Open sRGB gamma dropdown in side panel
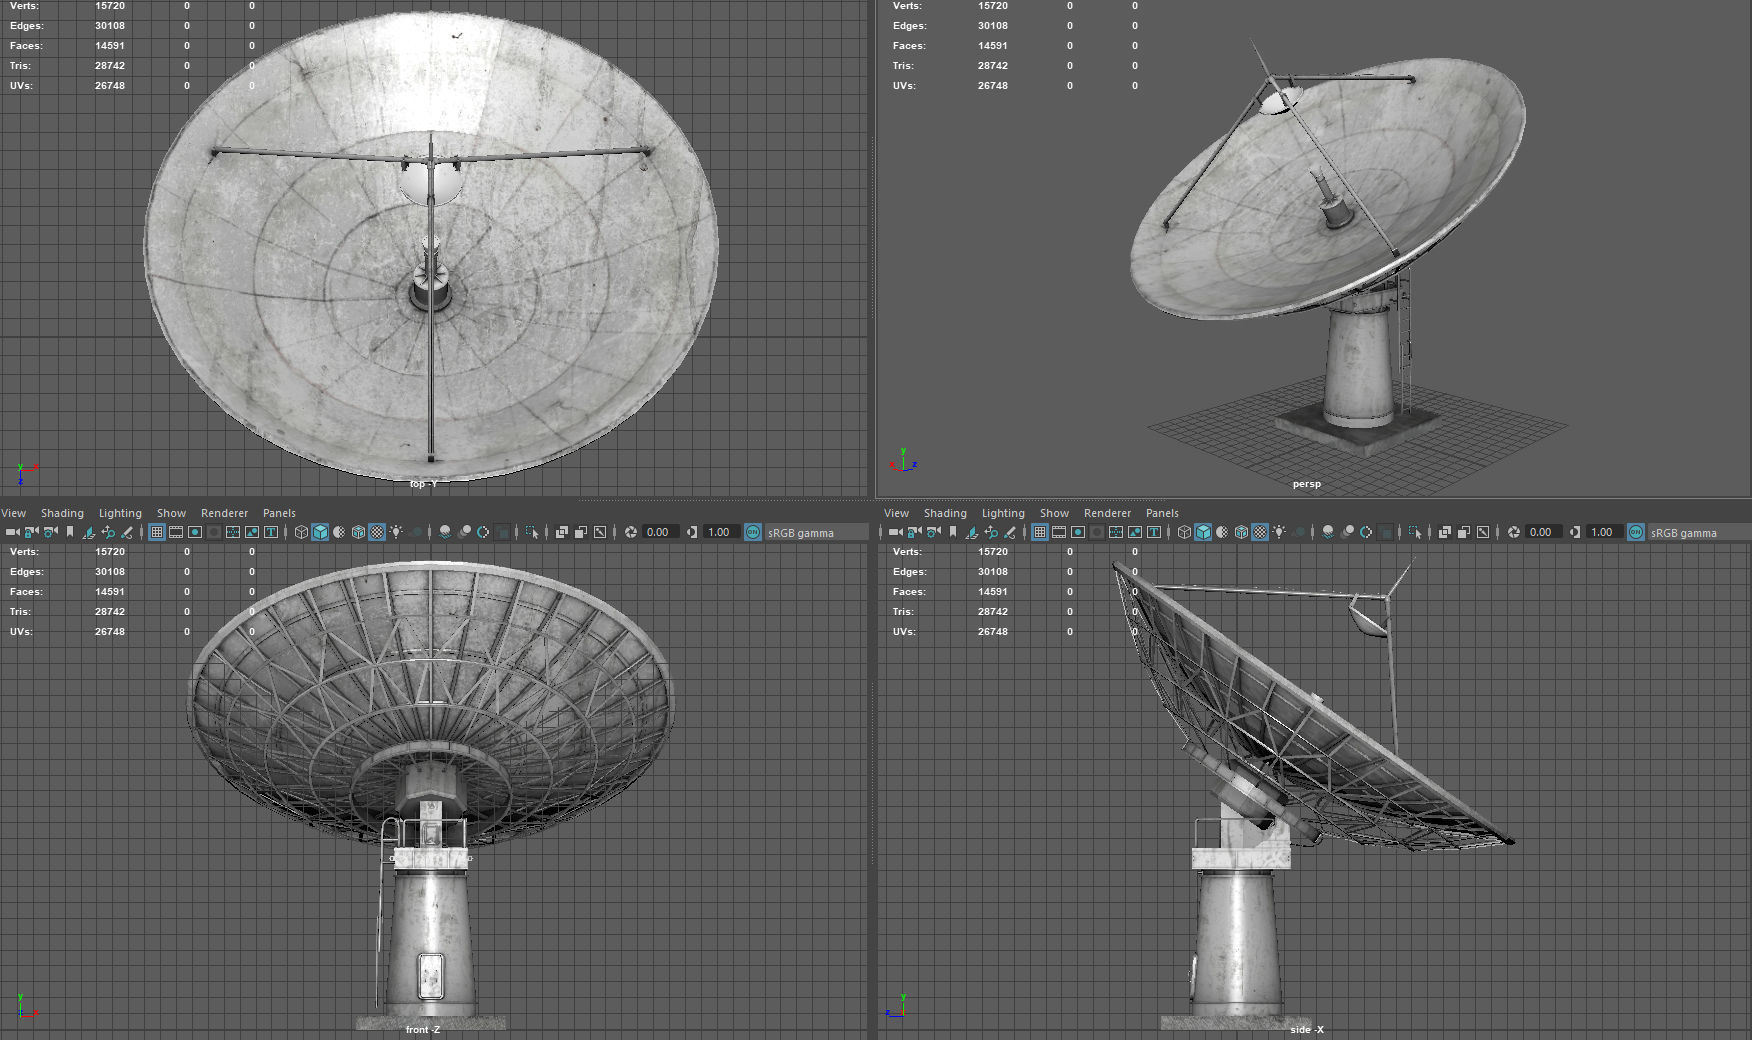The height and width of the screenshot is (1040, 1752). tap(1700, 532)
